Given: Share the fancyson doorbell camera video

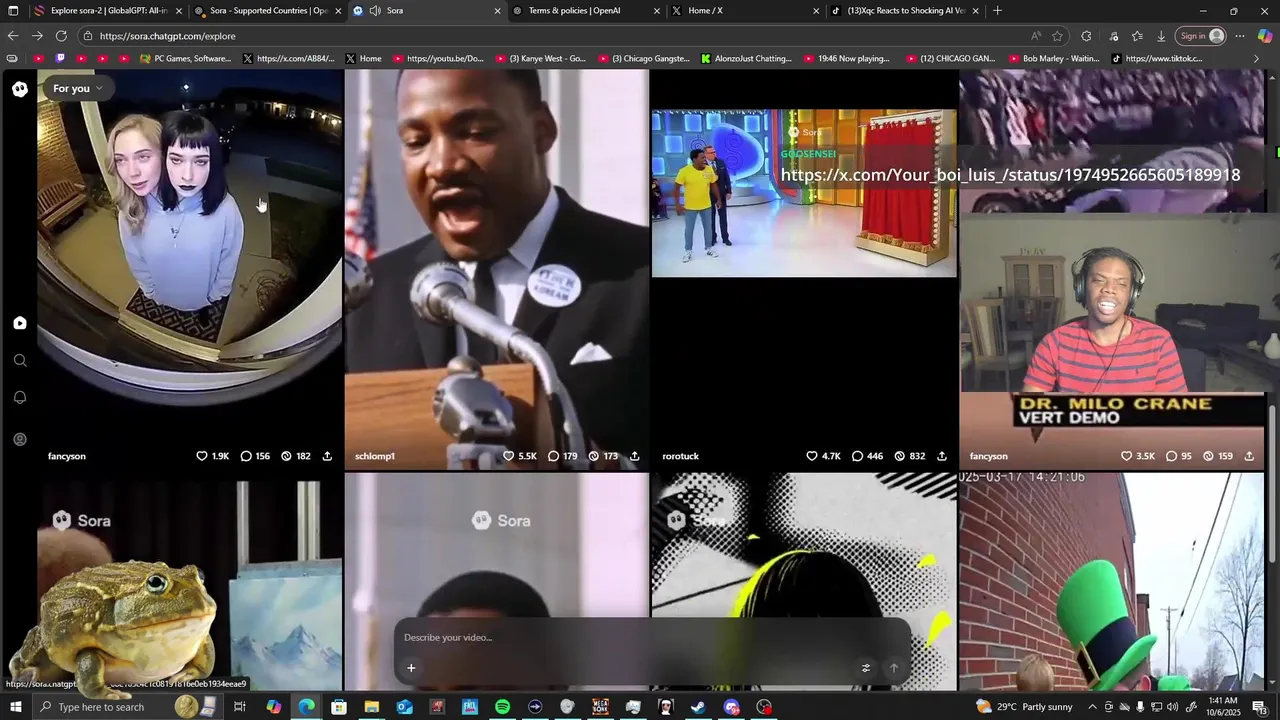Looking at the screenshot, I should coord(327,456).
